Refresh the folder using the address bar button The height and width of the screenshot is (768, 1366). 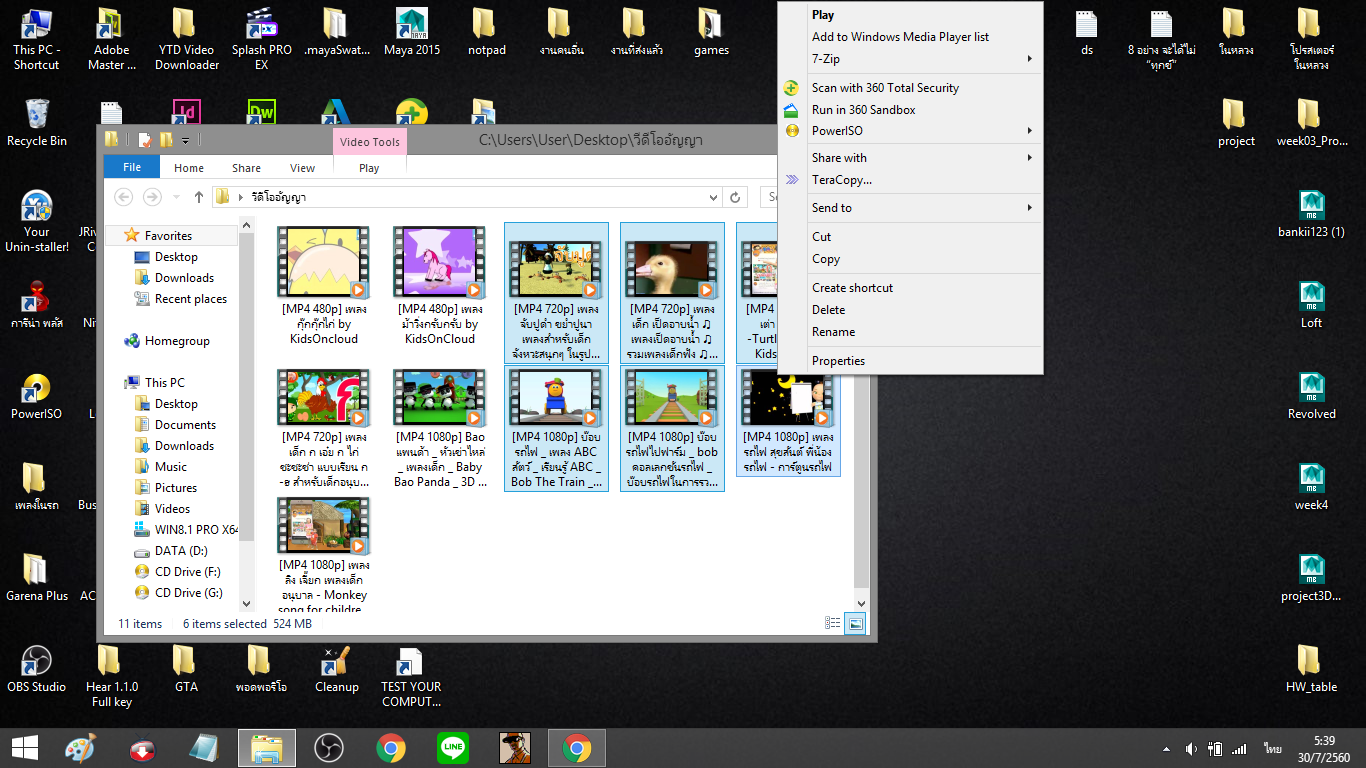pyautogui.click(x=735, y=197)
